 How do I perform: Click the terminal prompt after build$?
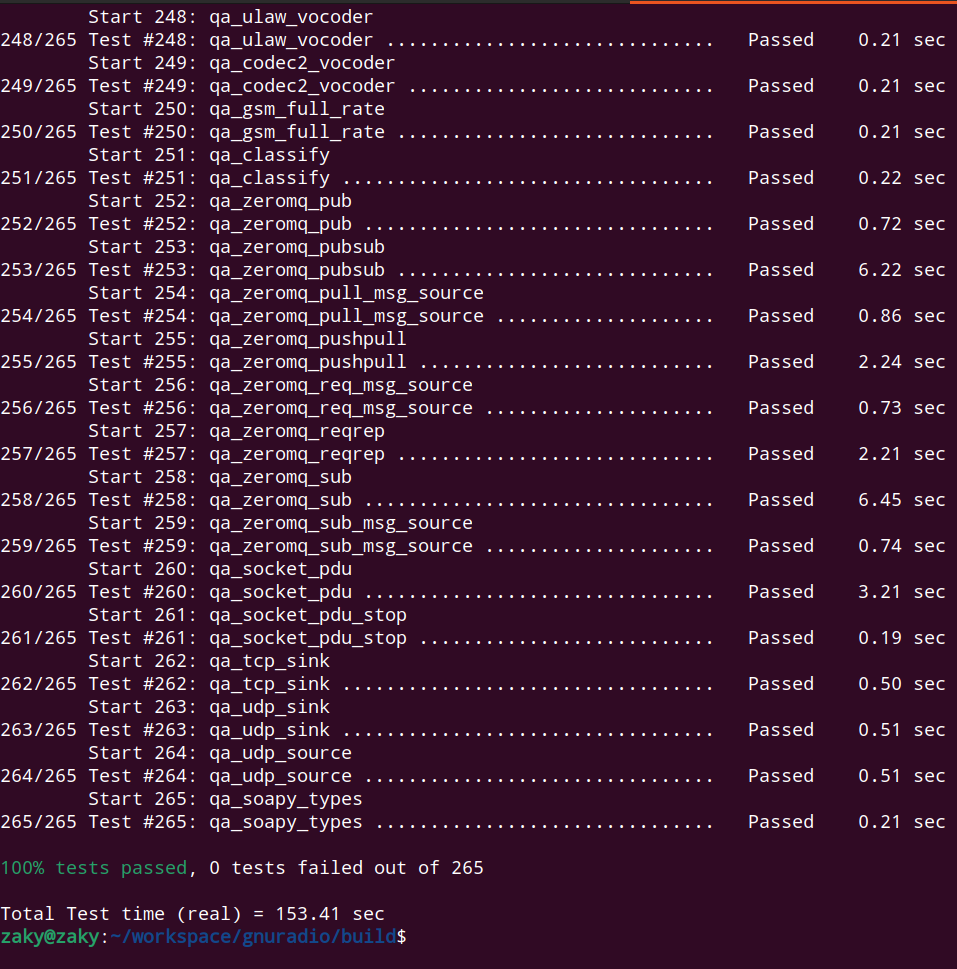(412, 937)
